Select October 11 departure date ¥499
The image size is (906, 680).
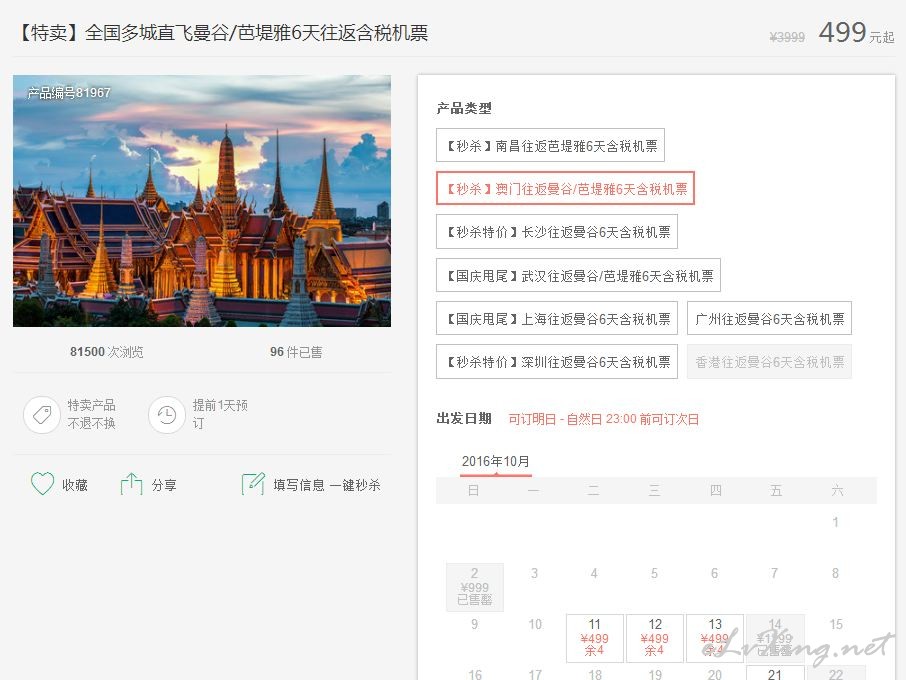595,638
